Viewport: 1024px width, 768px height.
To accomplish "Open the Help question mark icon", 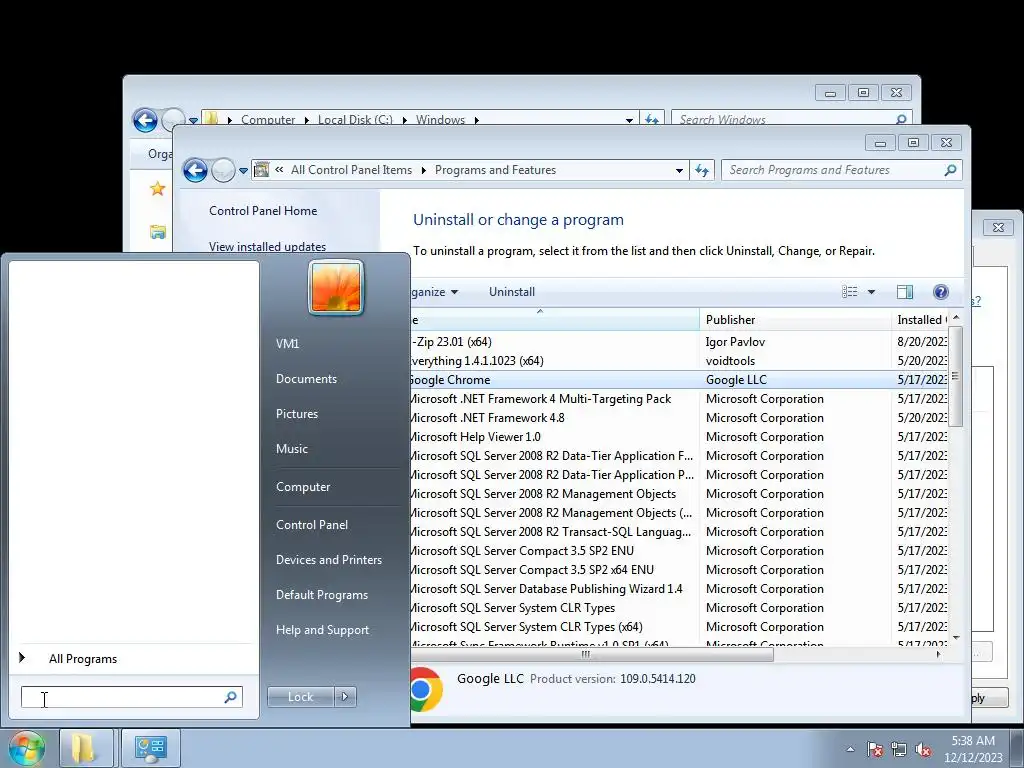I will pyautogui.click(x=940, y=292).
